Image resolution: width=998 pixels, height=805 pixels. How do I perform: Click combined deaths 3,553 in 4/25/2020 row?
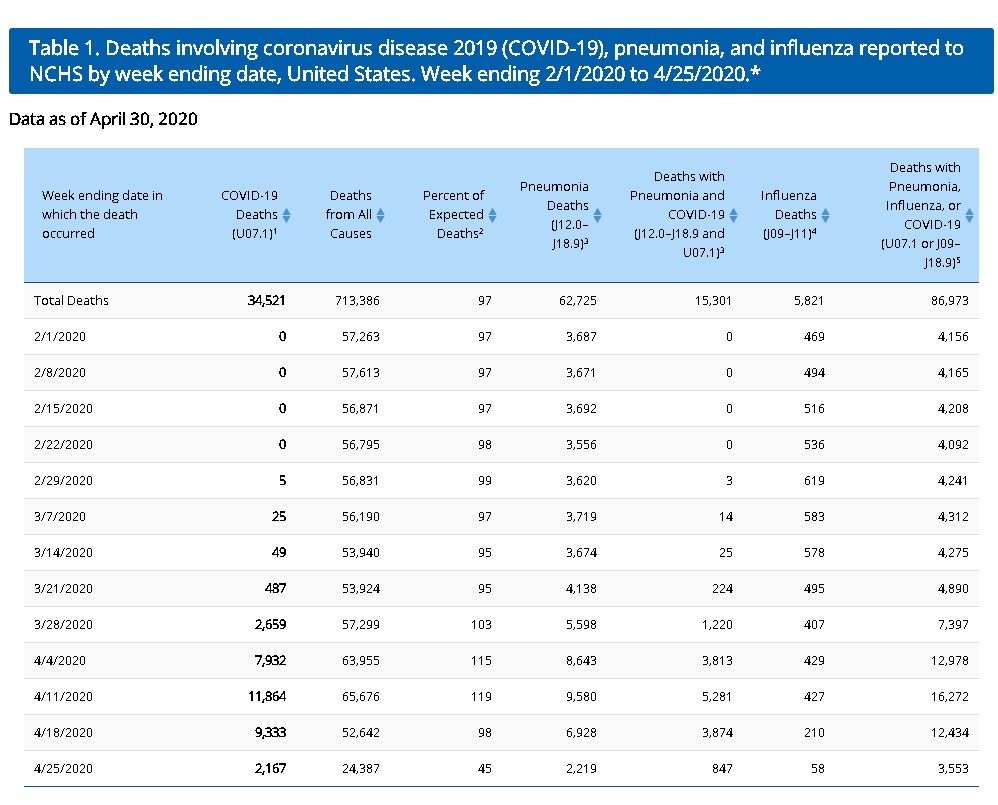pos(953,769)
